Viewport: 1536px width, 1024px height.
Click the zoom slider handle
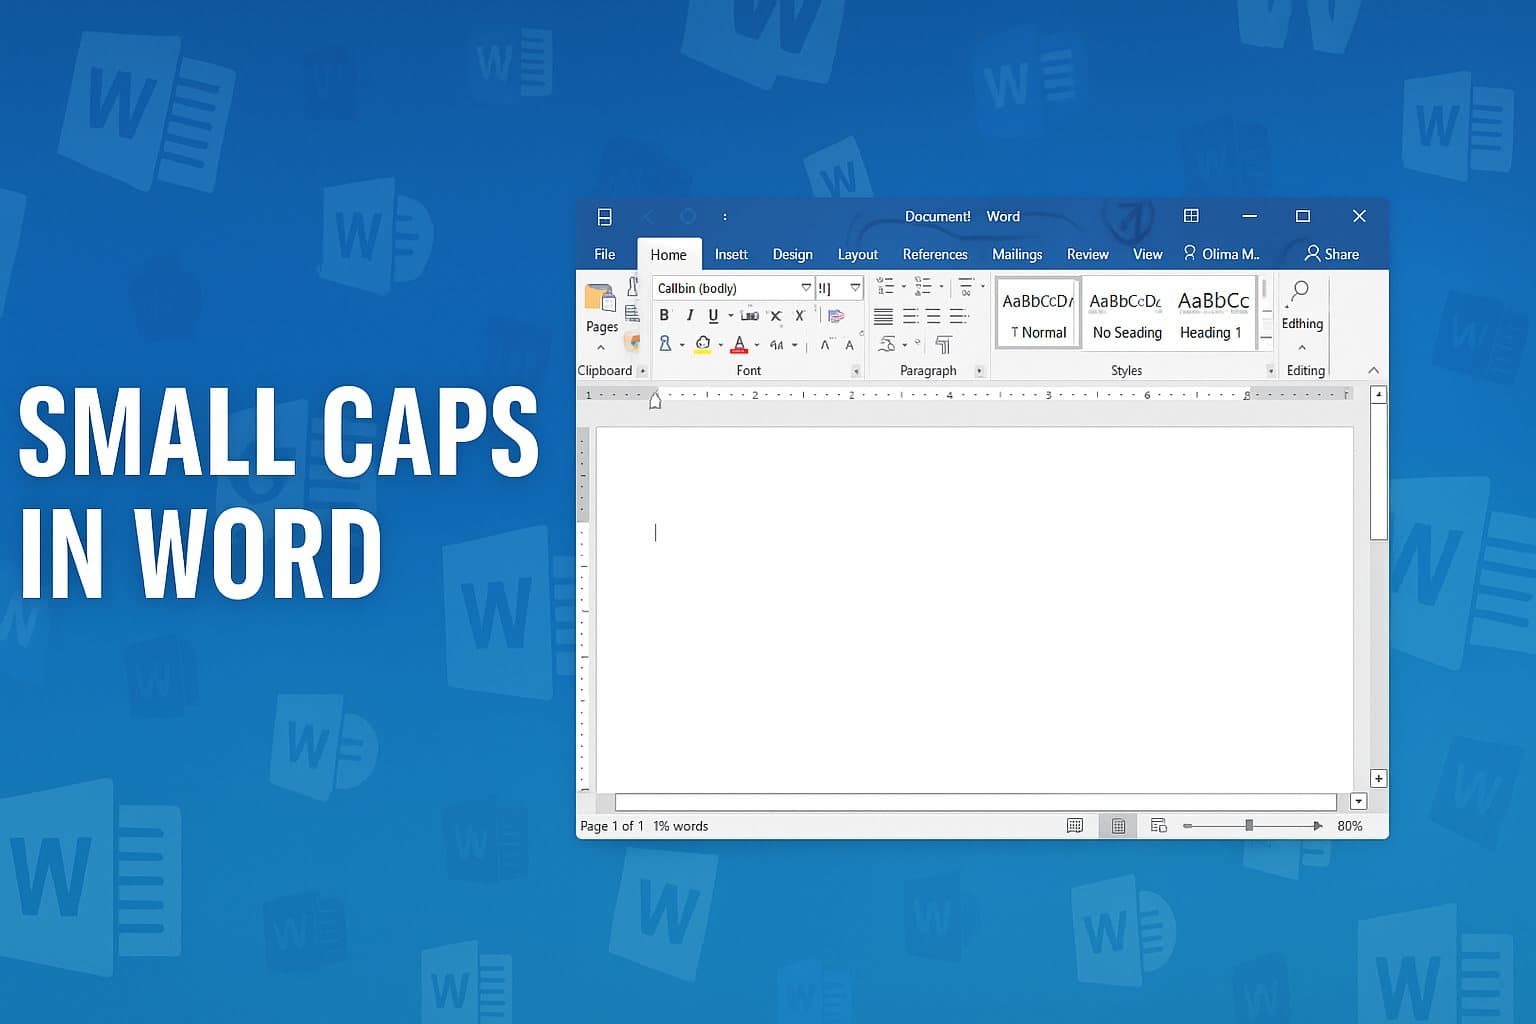1248,826
